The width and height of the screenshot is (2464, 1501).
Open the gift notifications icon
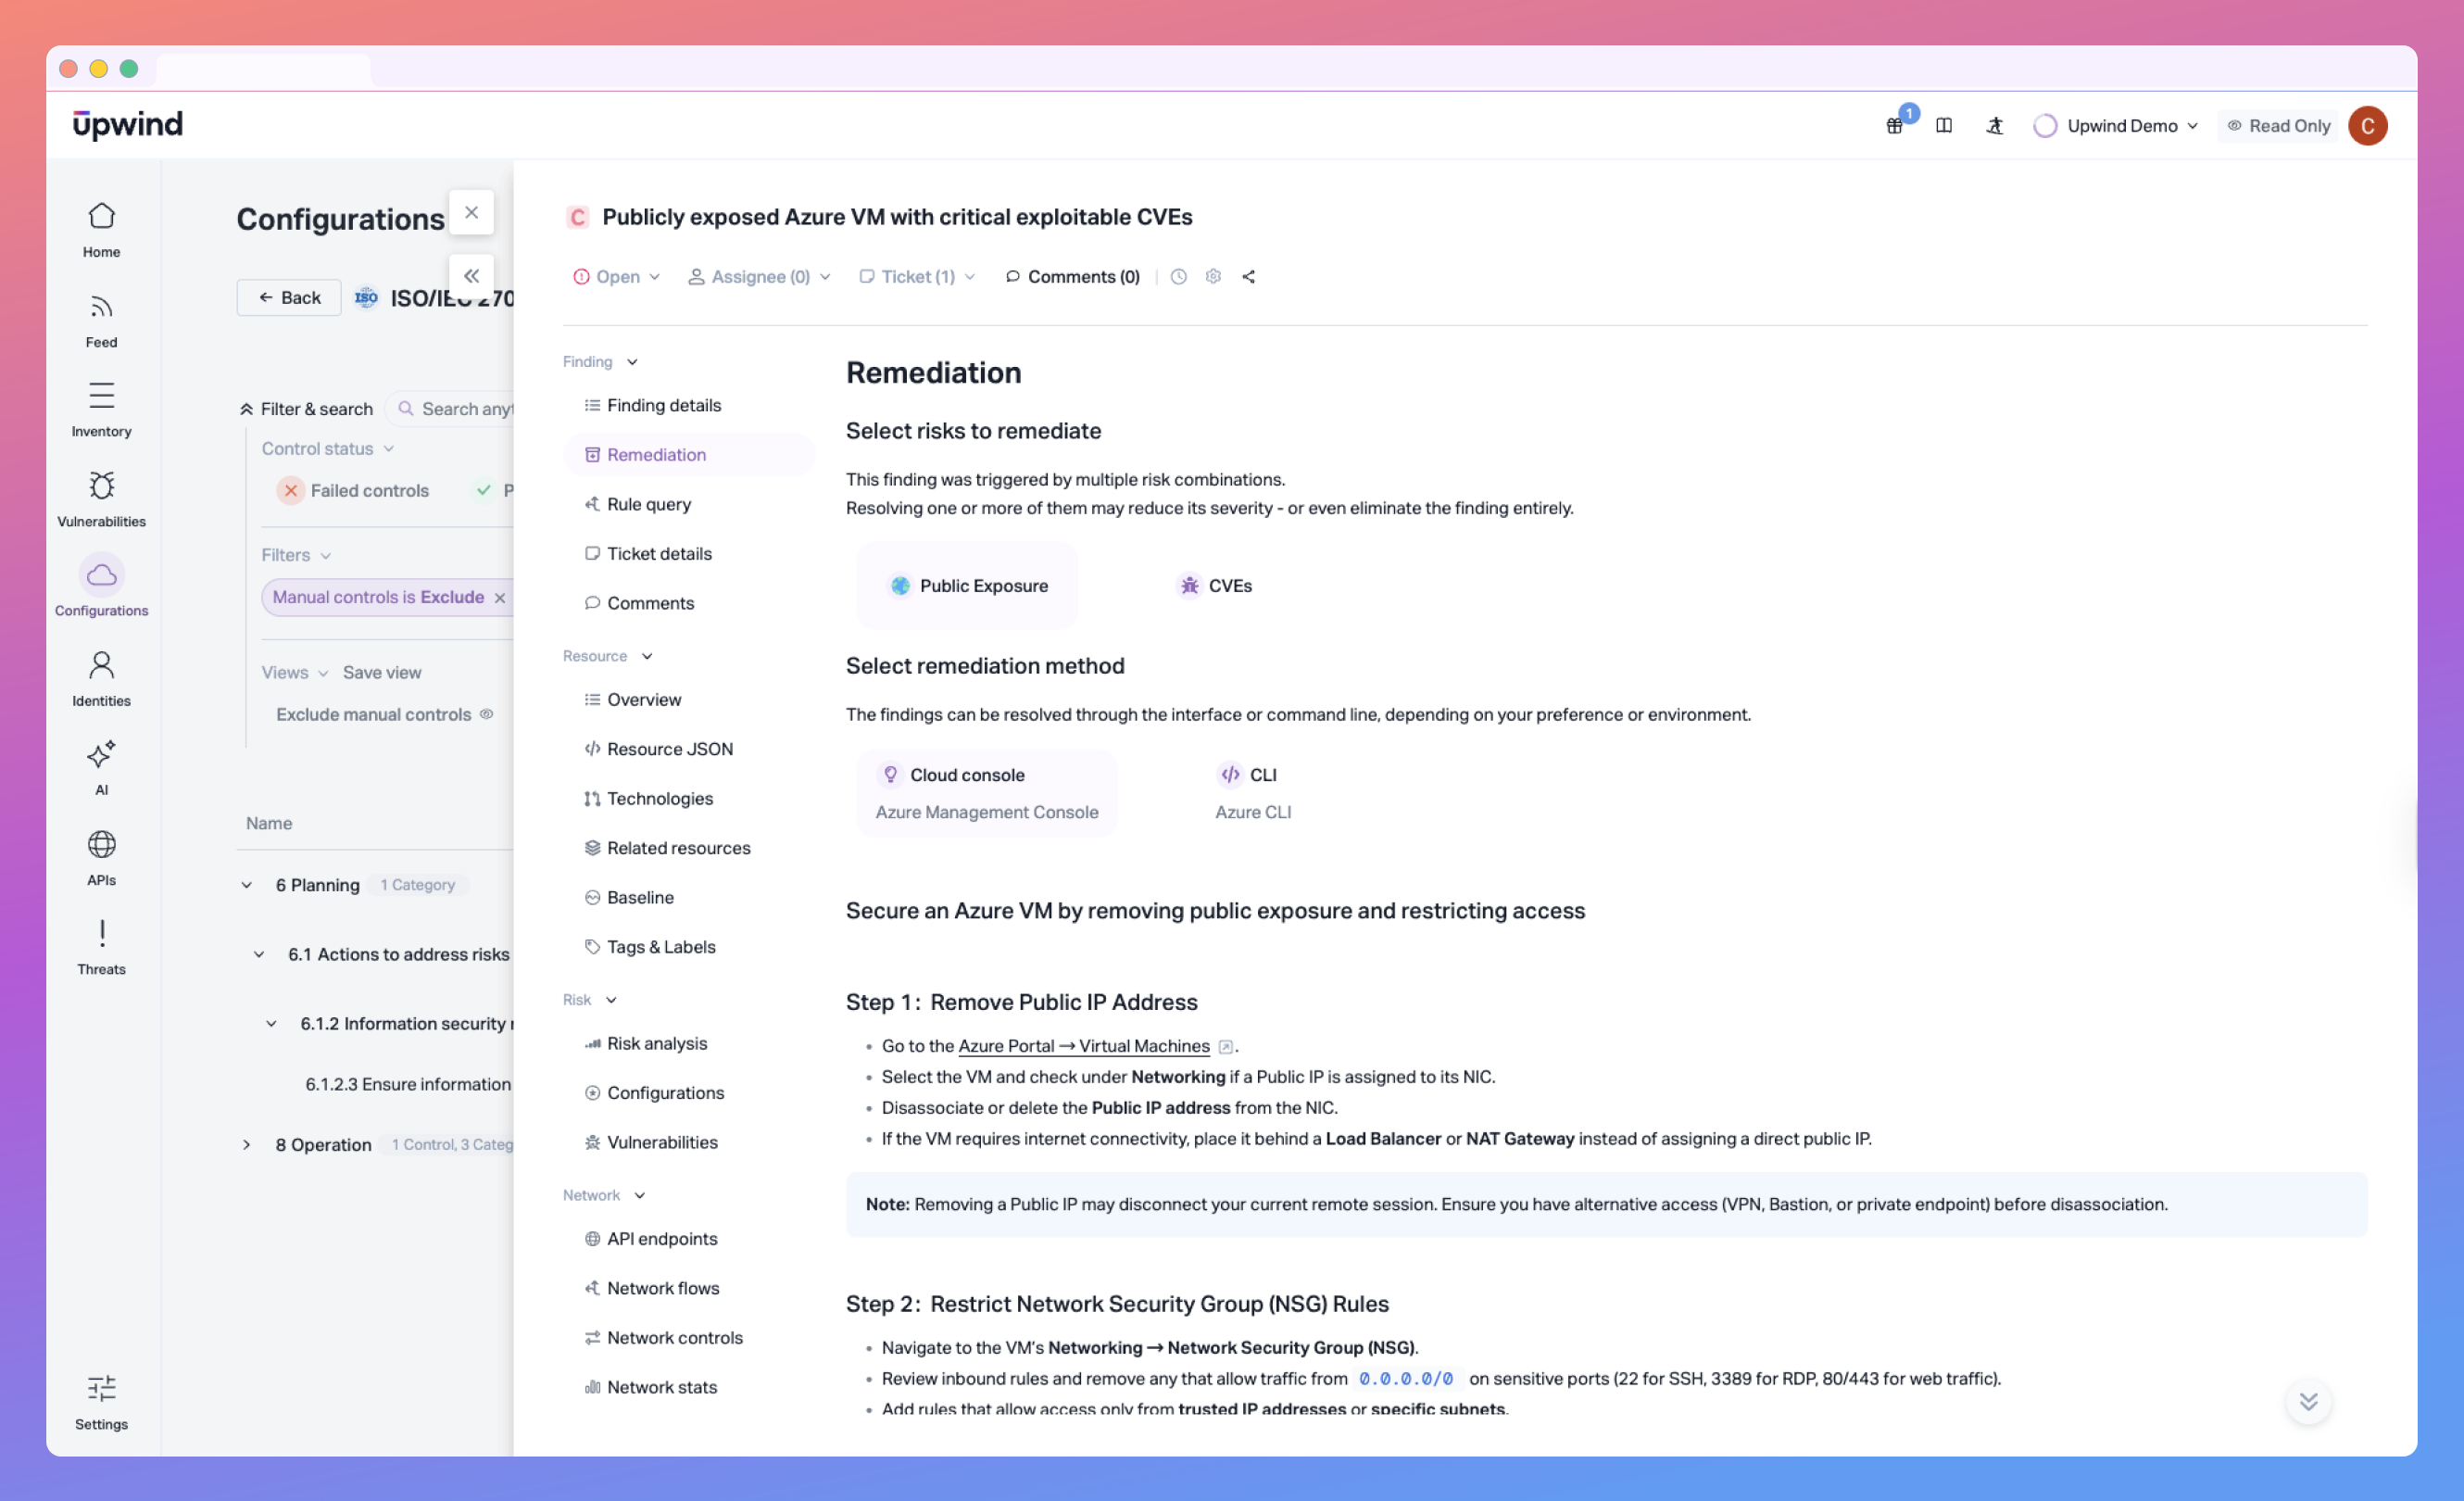(1894, 126)
